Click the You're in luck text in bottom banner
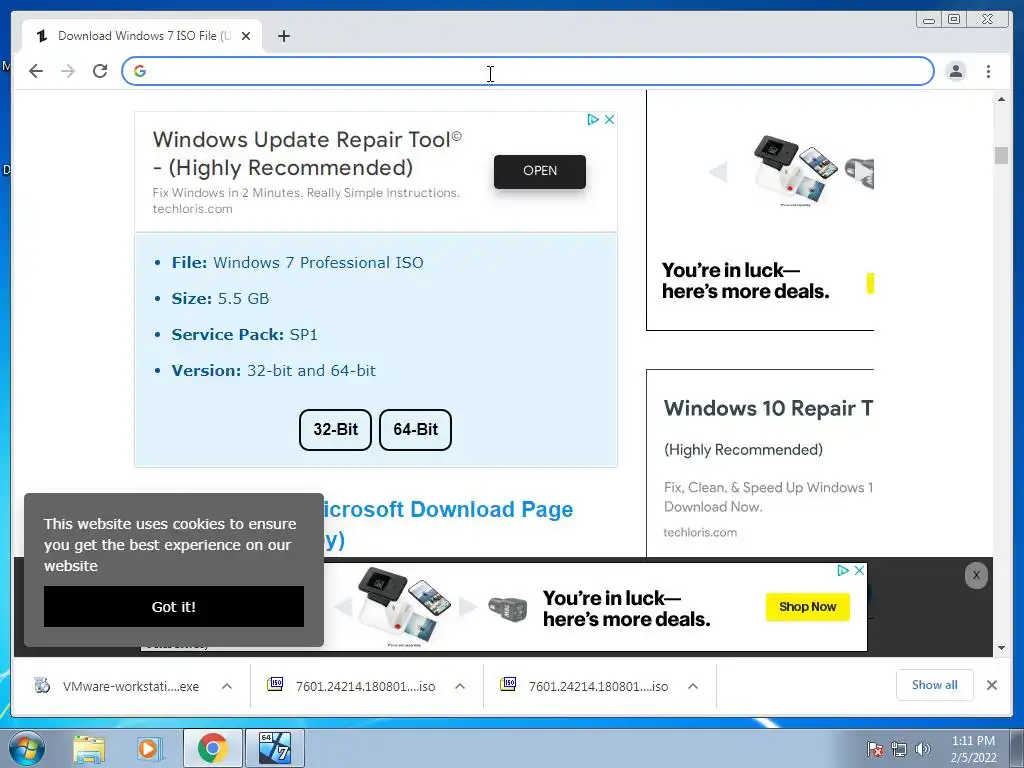1024x768 pixels. pyautogui.click(x=626, y=609)
